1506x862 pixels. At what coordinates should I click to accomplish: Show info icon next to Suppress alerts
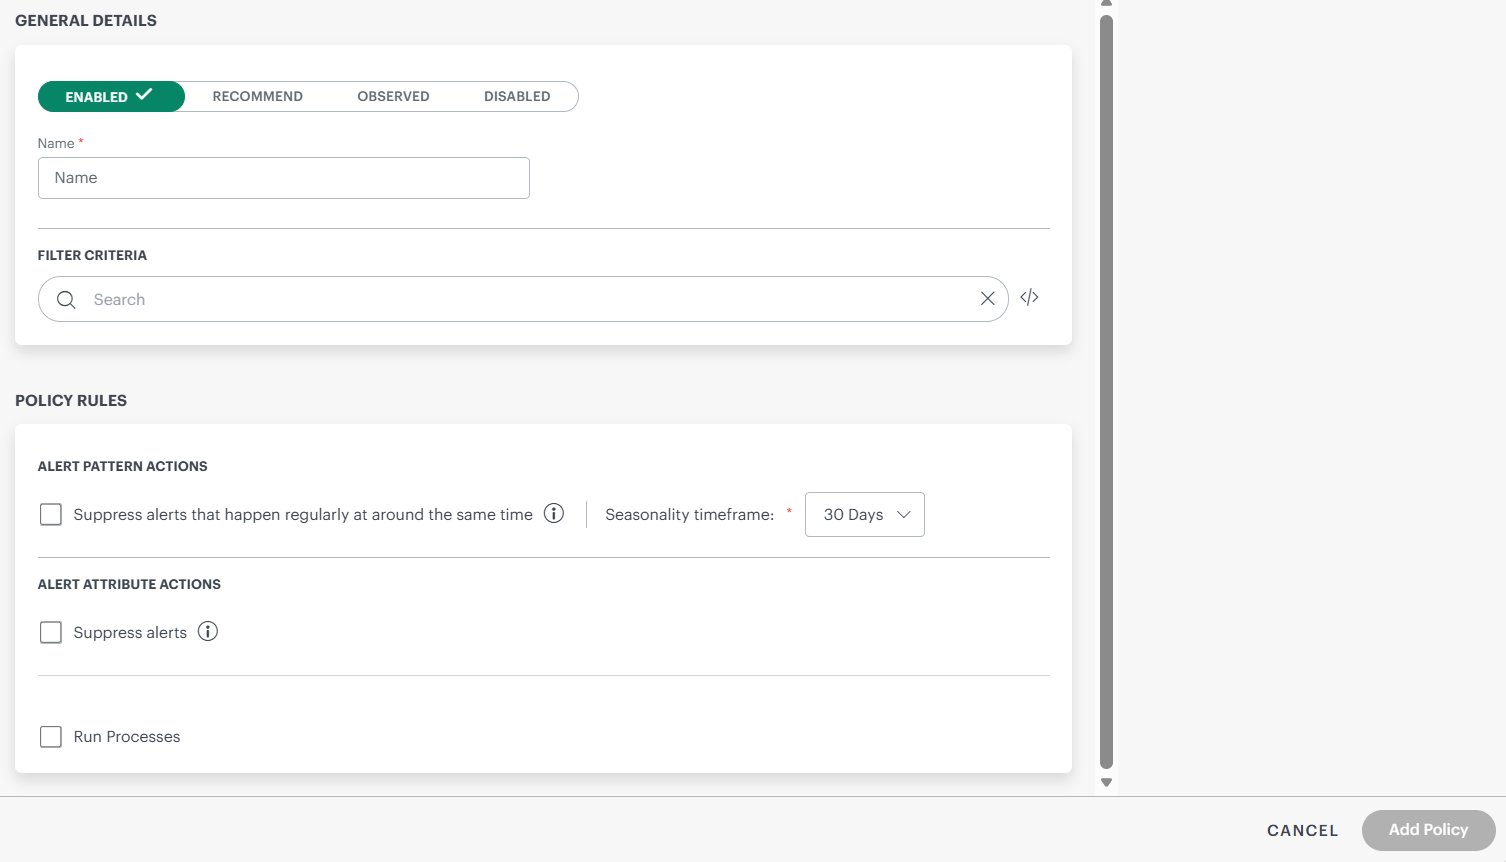tap(208, 632)
